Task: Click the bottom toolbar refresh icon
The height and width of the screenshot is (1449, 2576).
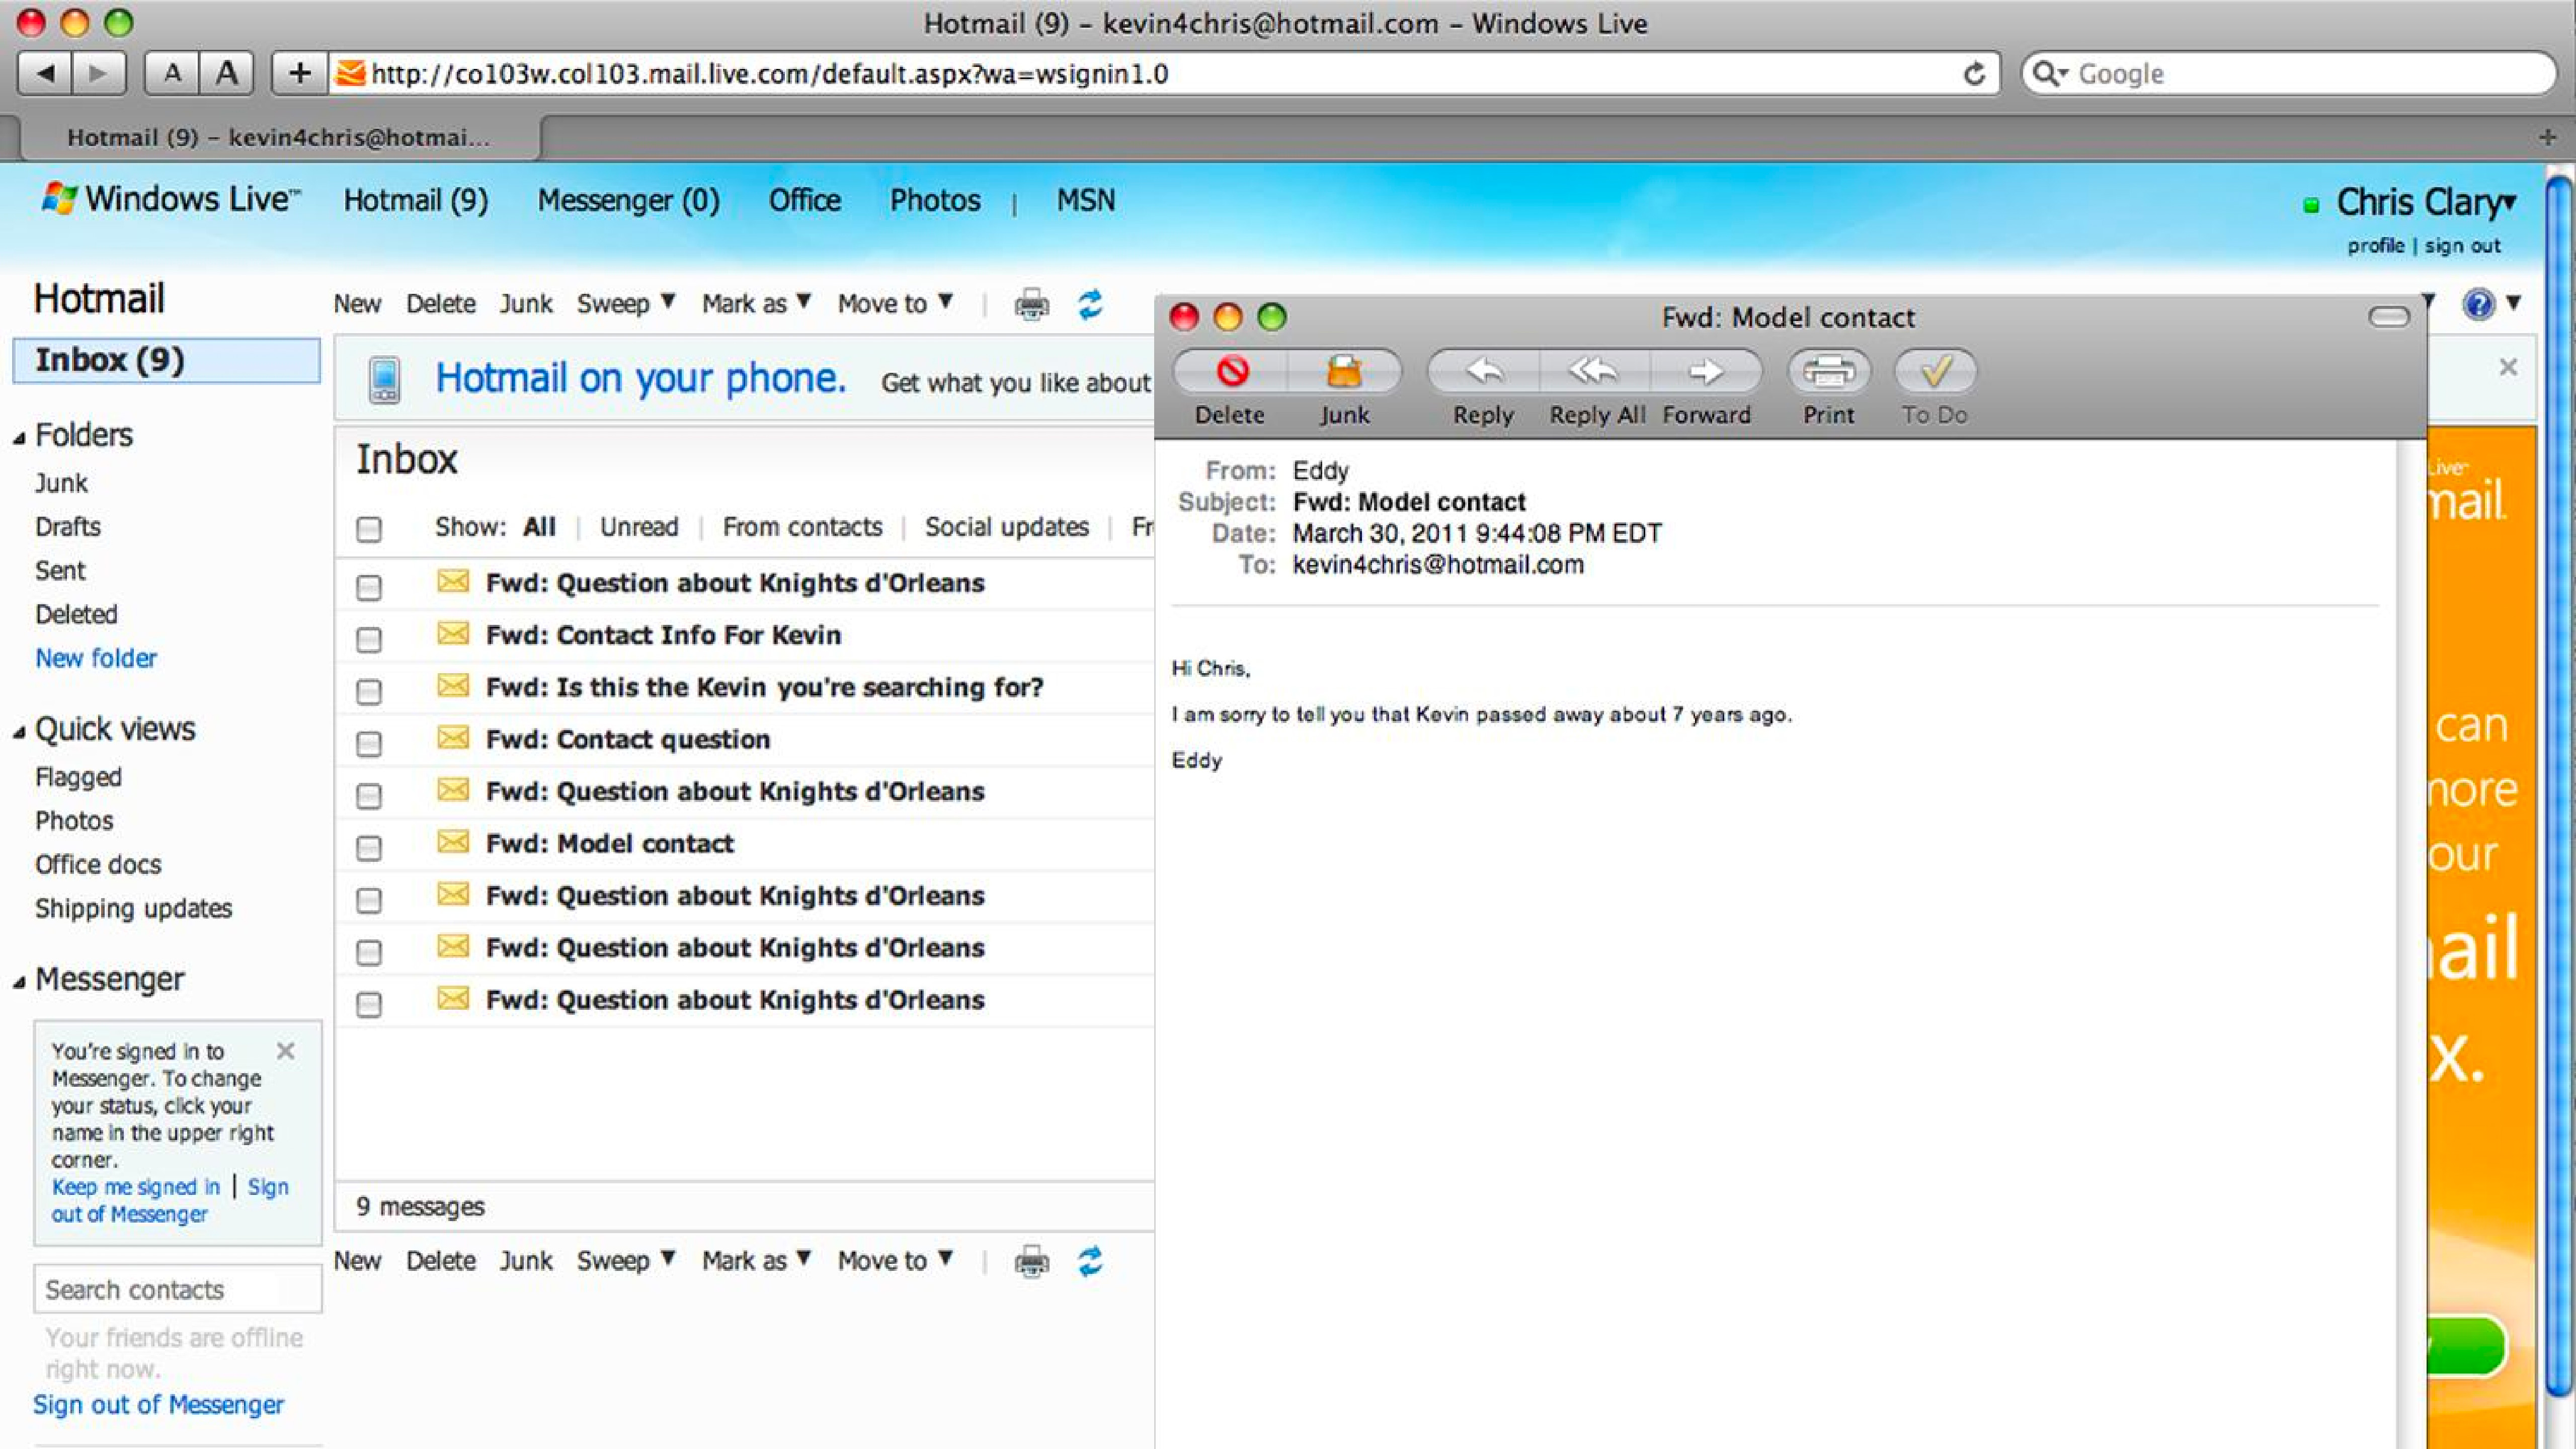Action: (x=1090, y=1261)
